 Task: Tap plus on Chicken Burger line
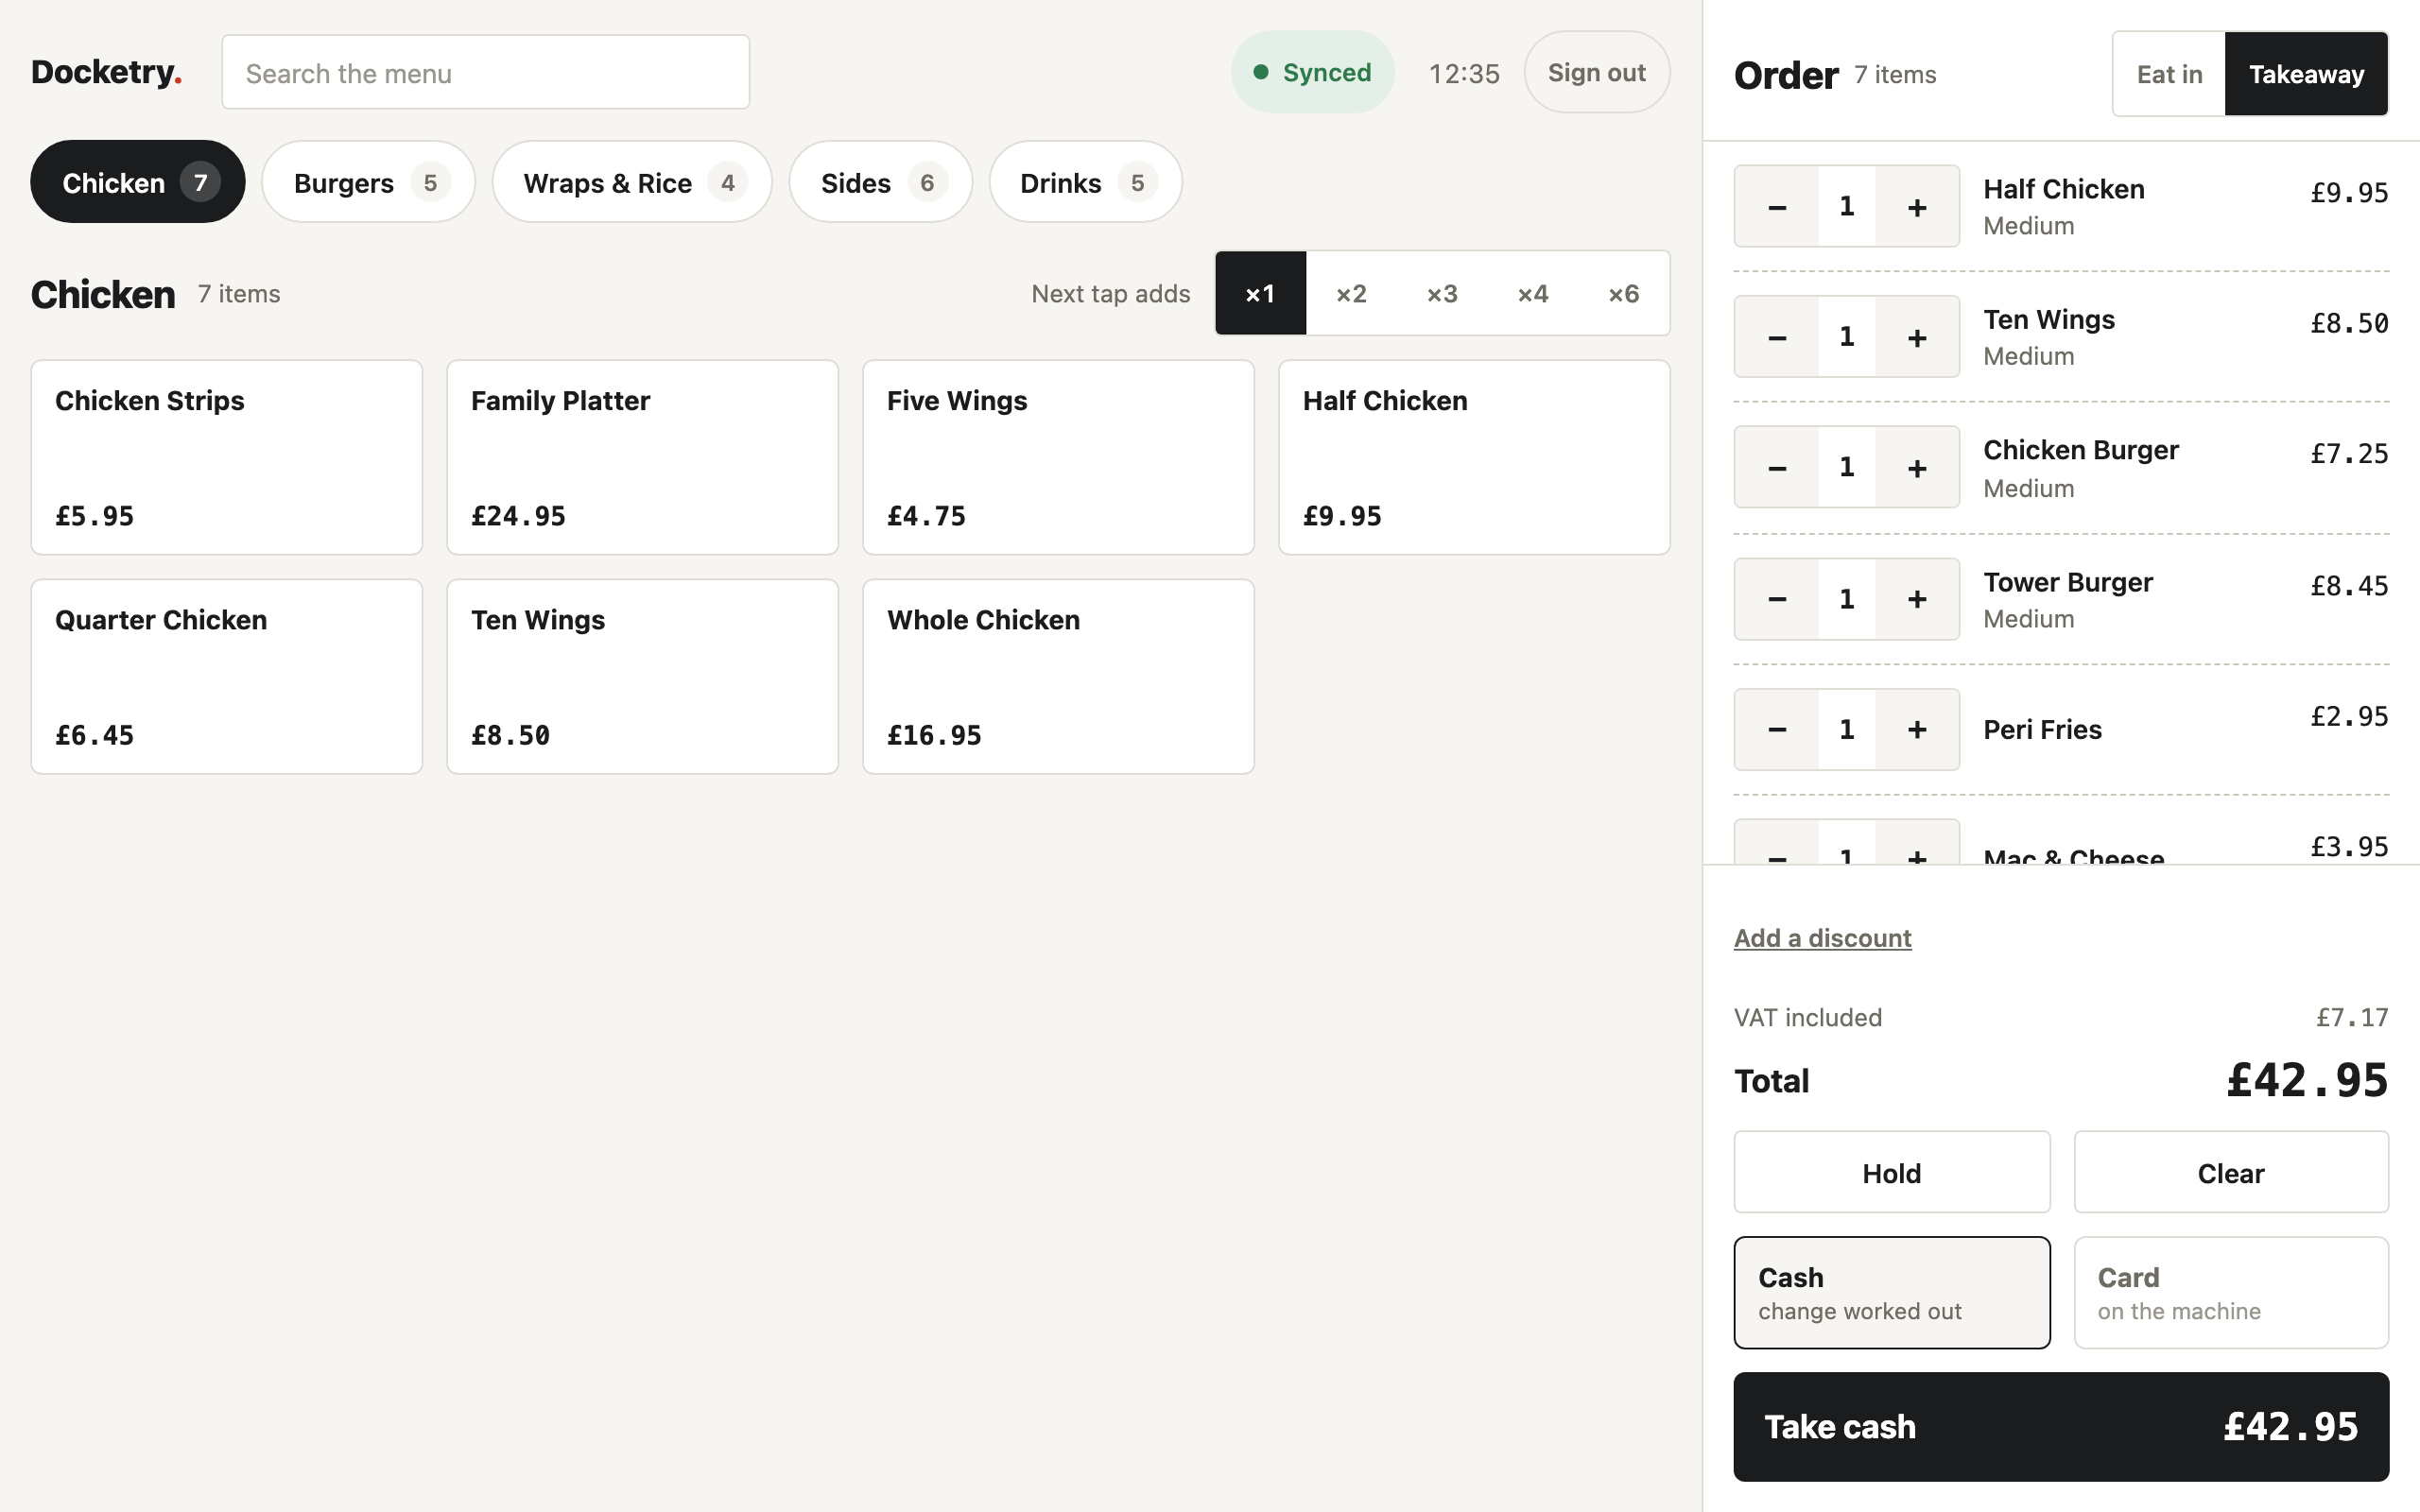(1916, 467)
